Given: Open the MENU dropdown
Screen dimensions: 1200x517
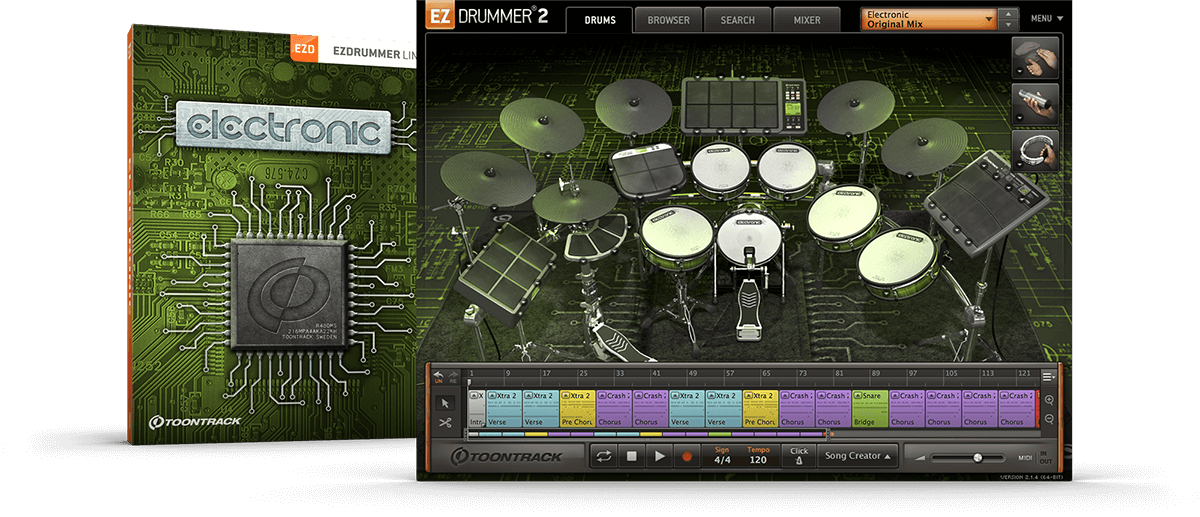Looking at the screenshot, I should [x=1047, y=18].
